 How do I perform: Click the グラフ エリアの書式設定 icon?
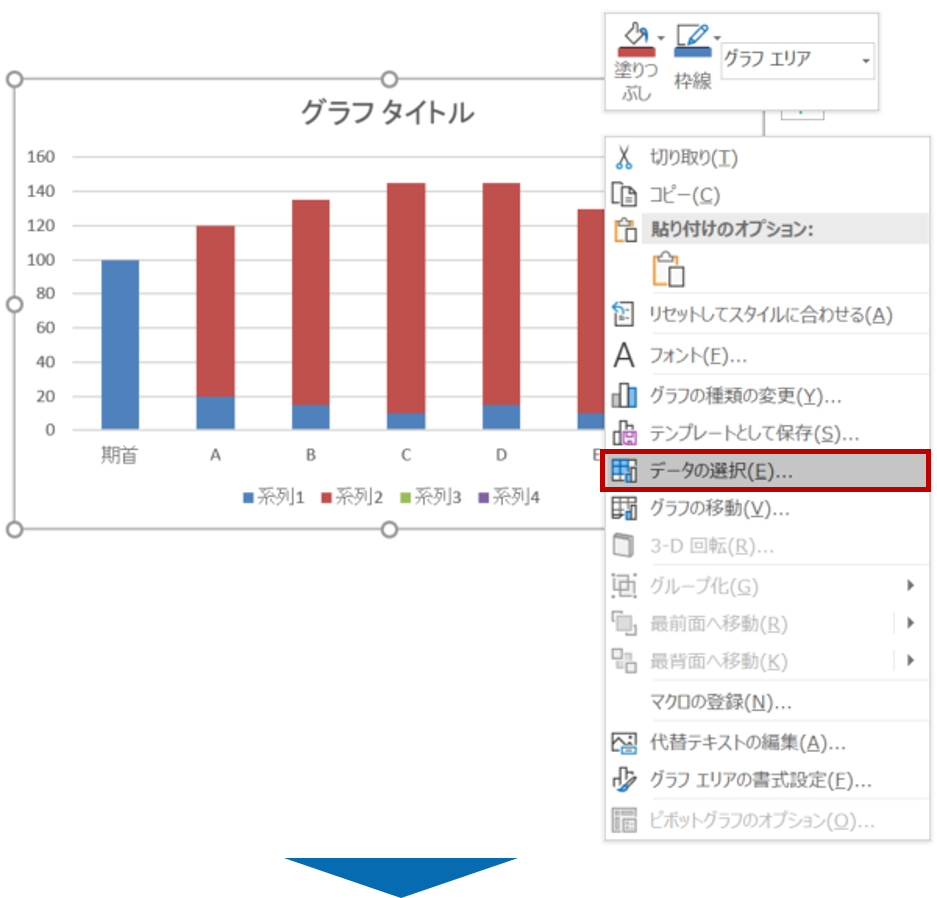pos(624,780)
